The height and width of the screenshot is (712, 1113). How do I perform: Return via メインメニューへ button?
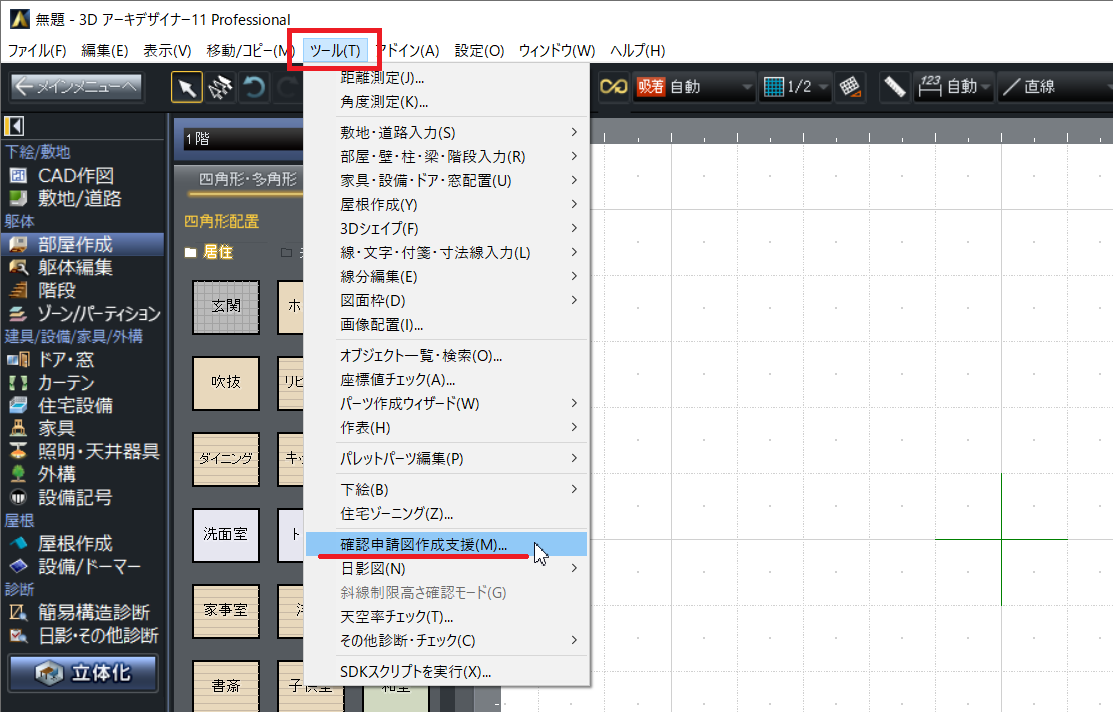click(77, 87)
